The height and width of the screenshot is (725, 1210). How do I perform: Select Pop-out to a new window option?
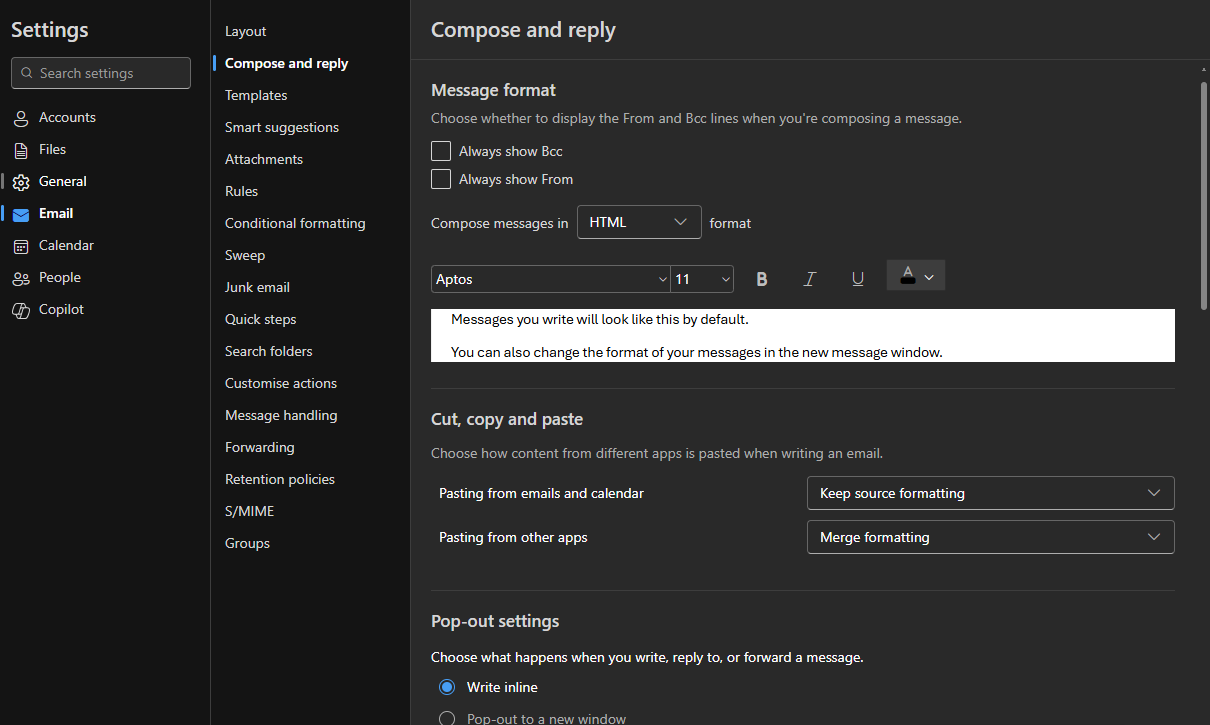click(447, 719)
